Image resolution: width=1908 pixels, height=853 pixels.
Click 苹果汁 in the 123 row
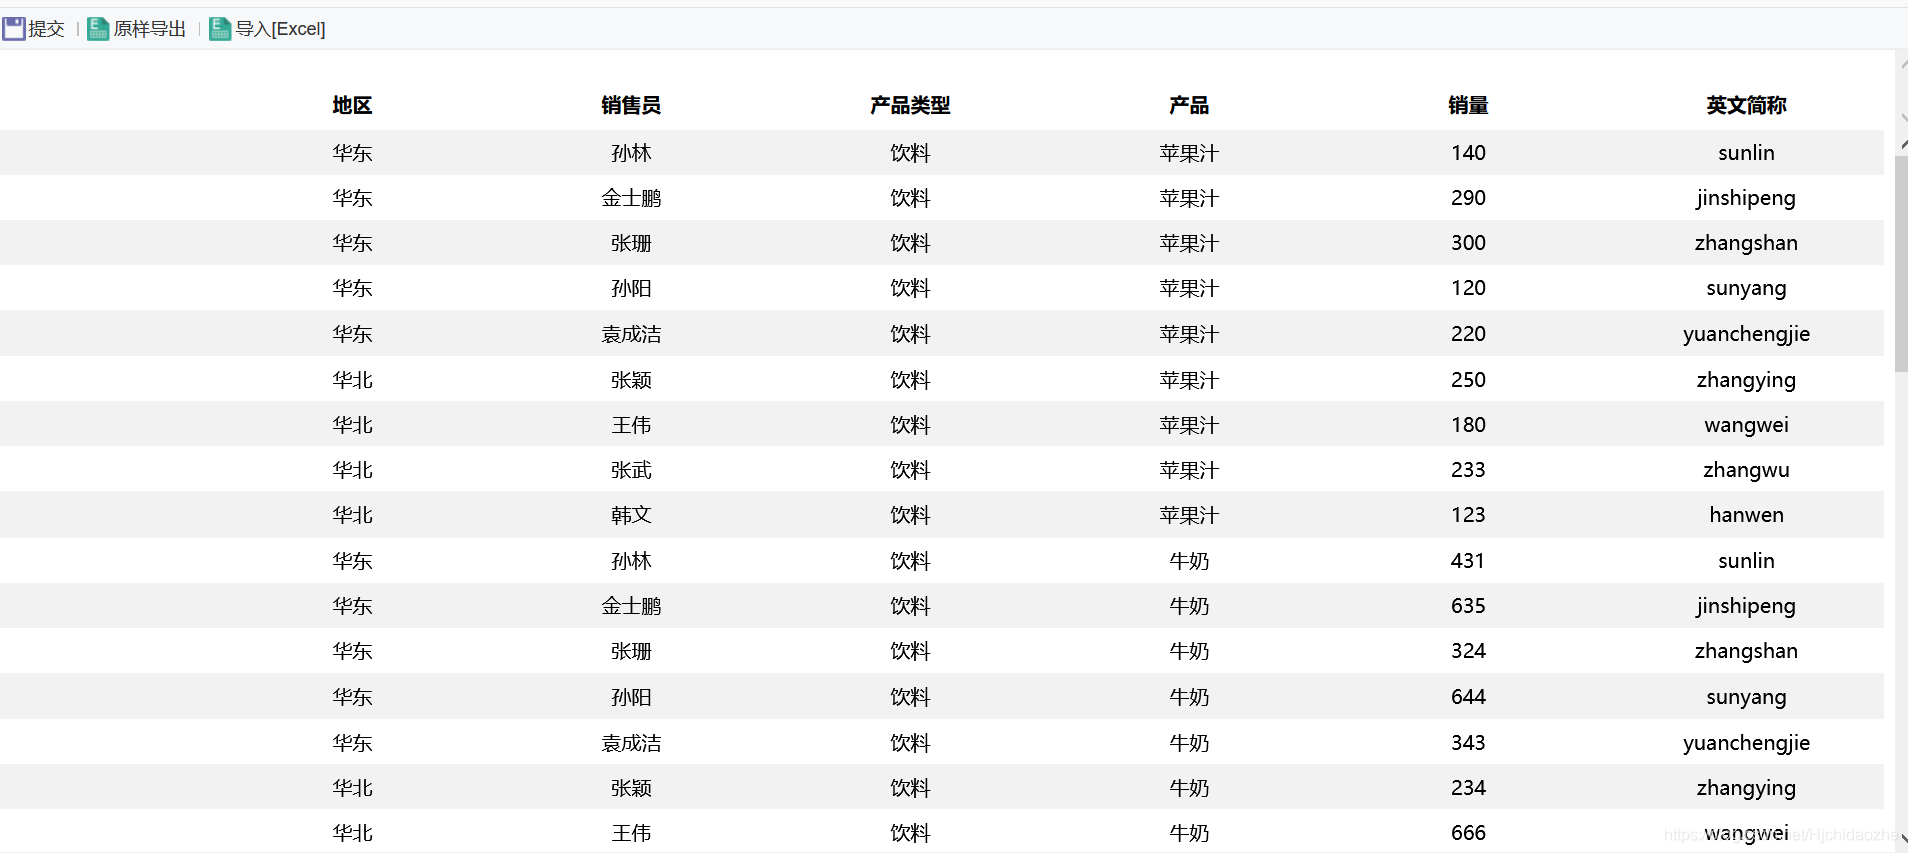point(1189,515)
